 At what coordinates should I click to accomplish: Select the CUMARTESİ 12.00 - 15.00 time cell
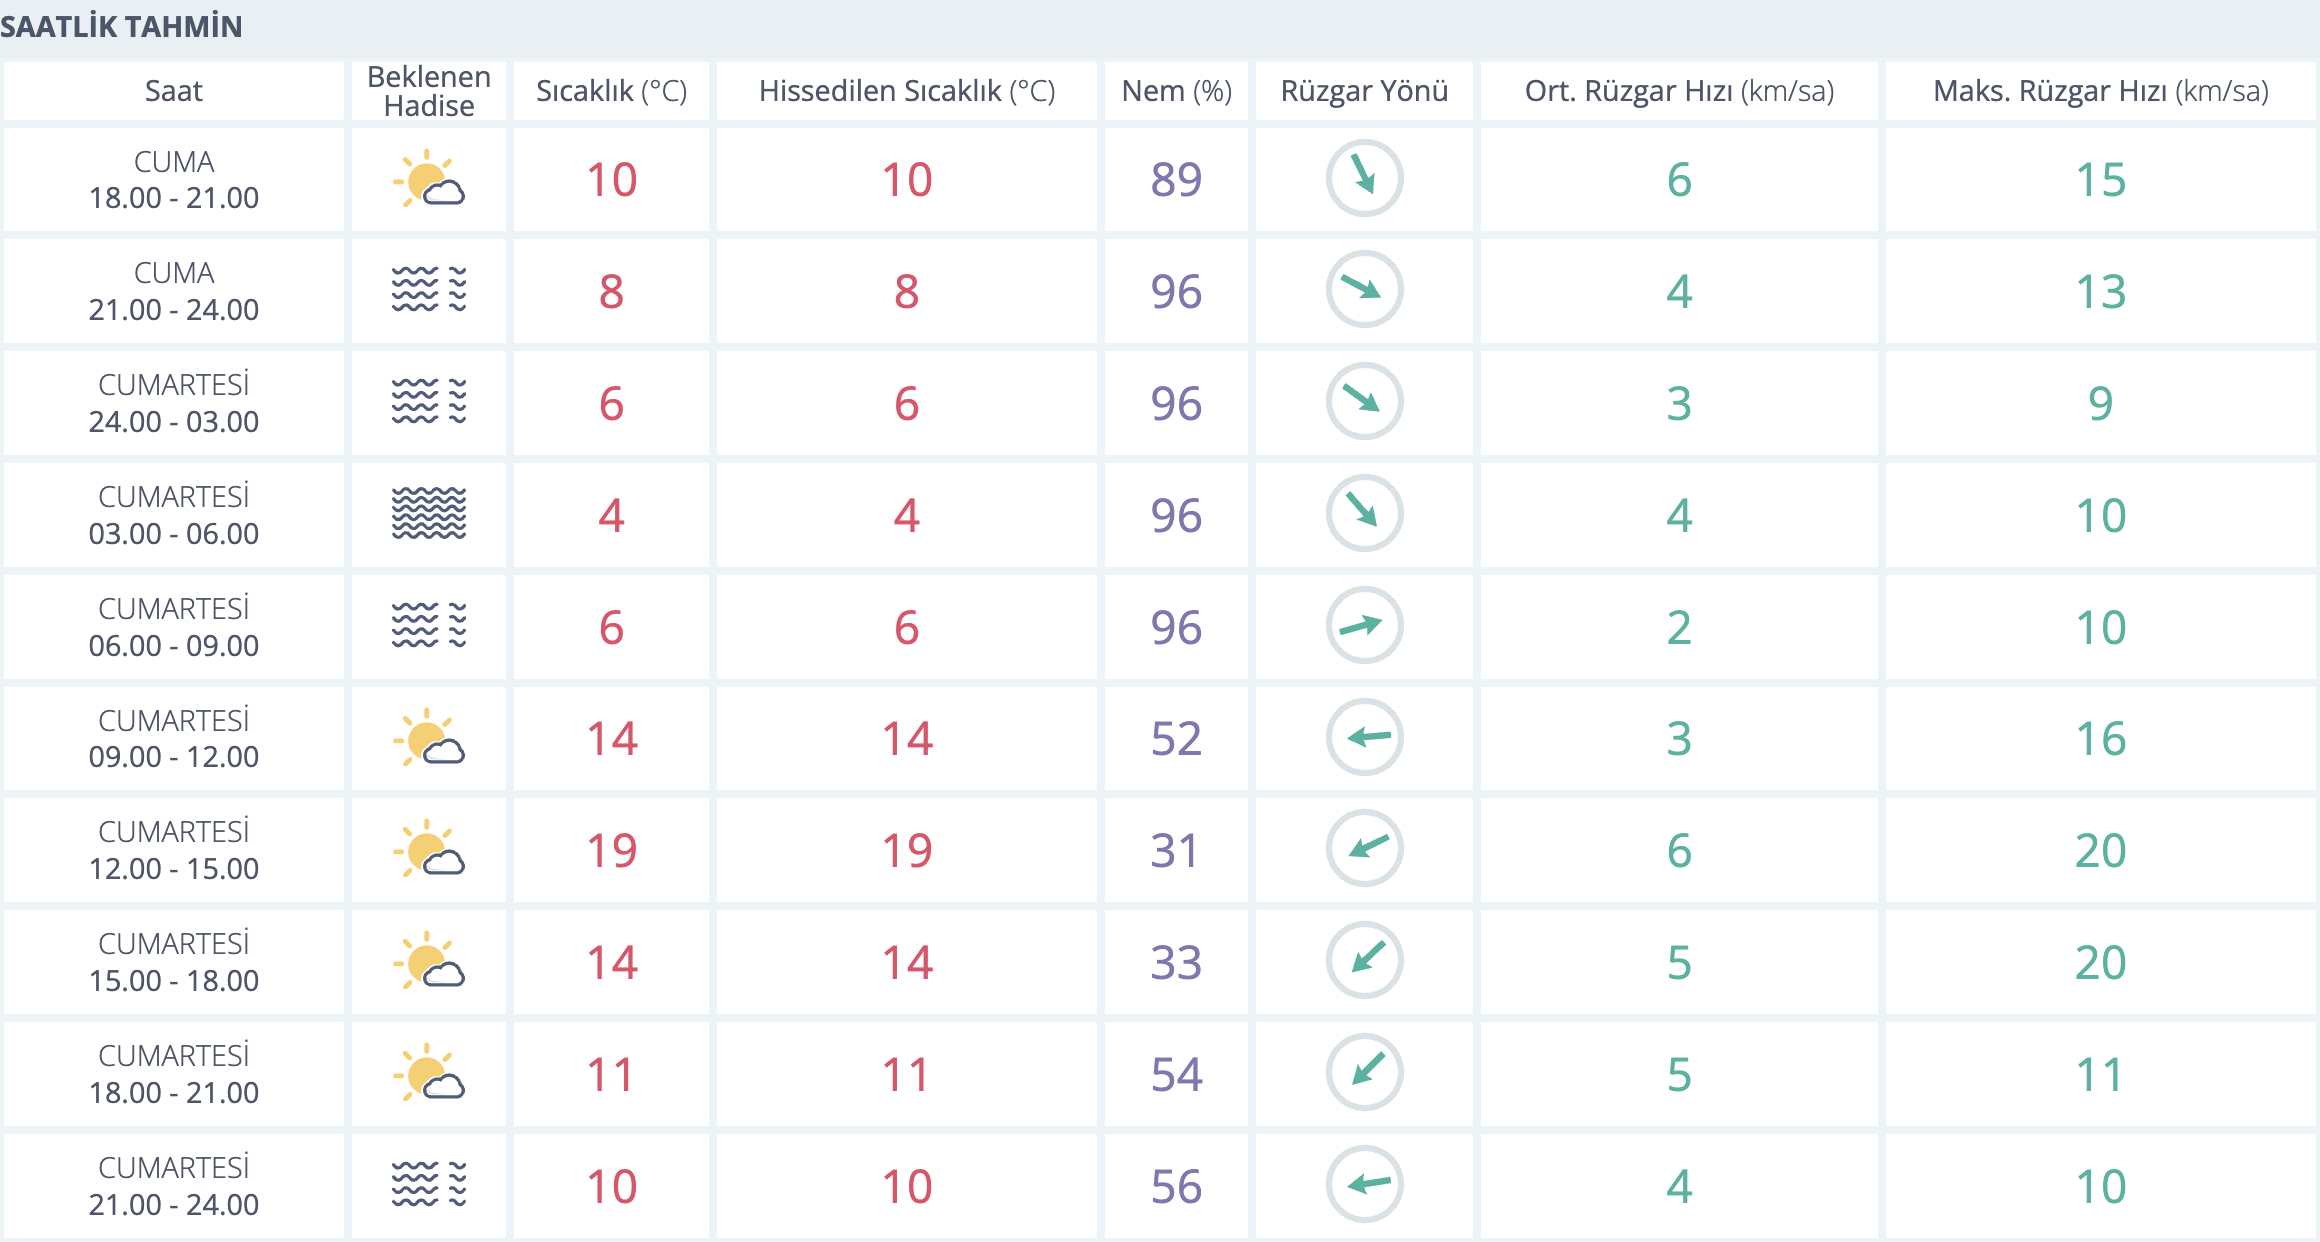pos(174,850)
